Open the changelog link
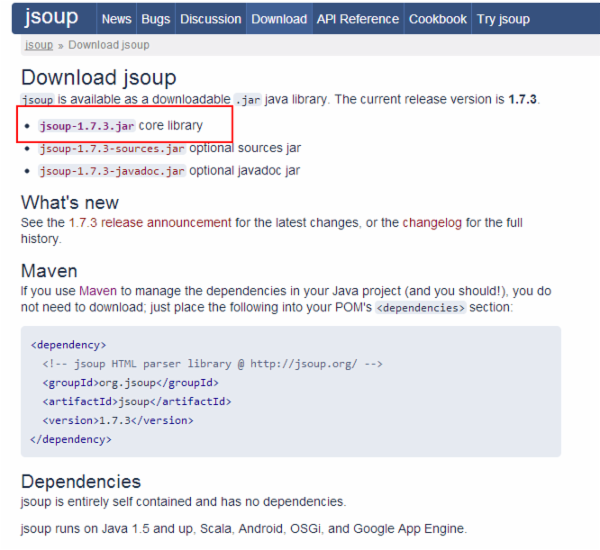This screenshot has width=600, height=550. click(x=432, y=223)
